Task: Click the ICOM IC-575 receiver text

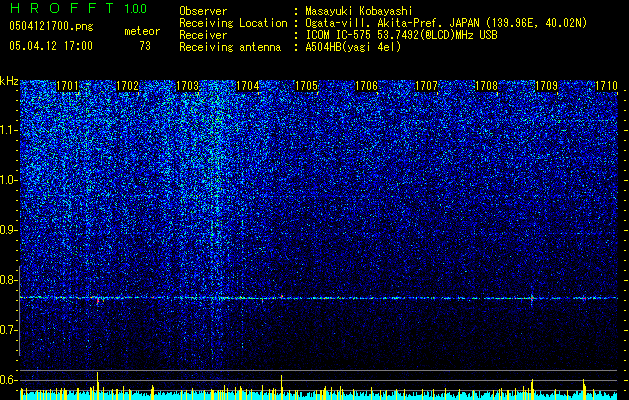Action: click(401, 35)
